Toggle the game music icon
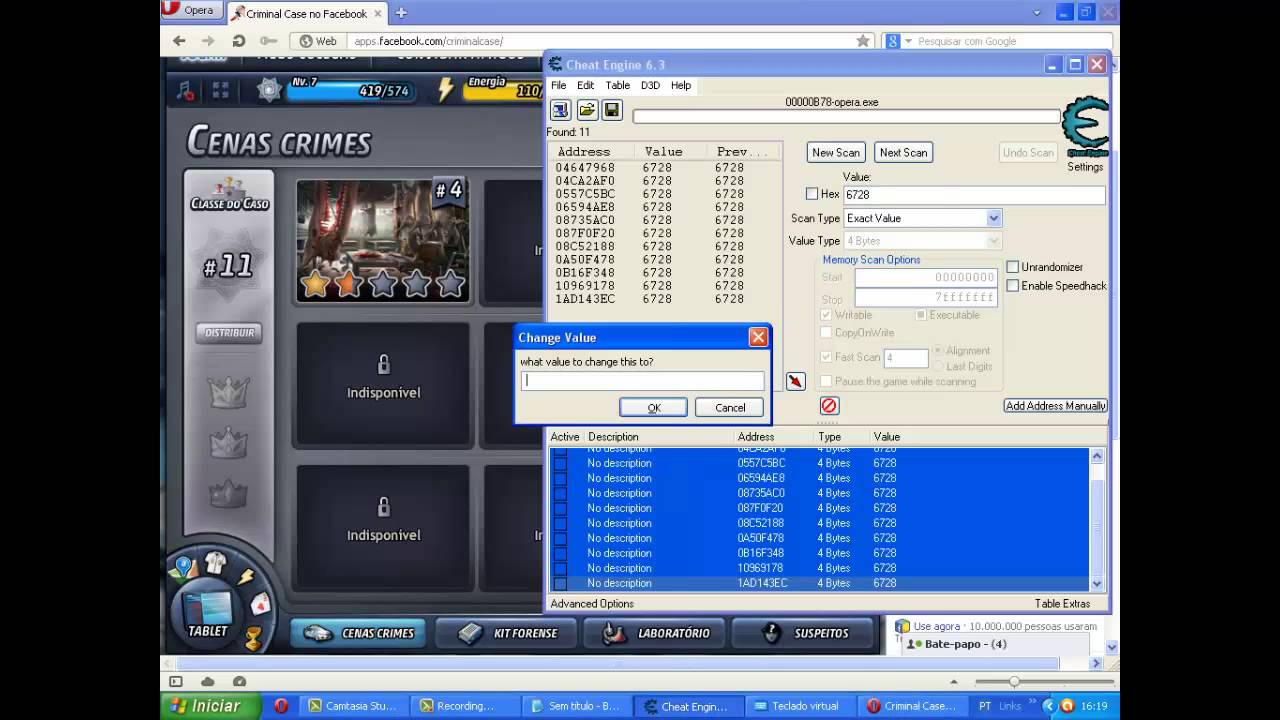This screenshot has width=1280, height=720. click(185, 91)
